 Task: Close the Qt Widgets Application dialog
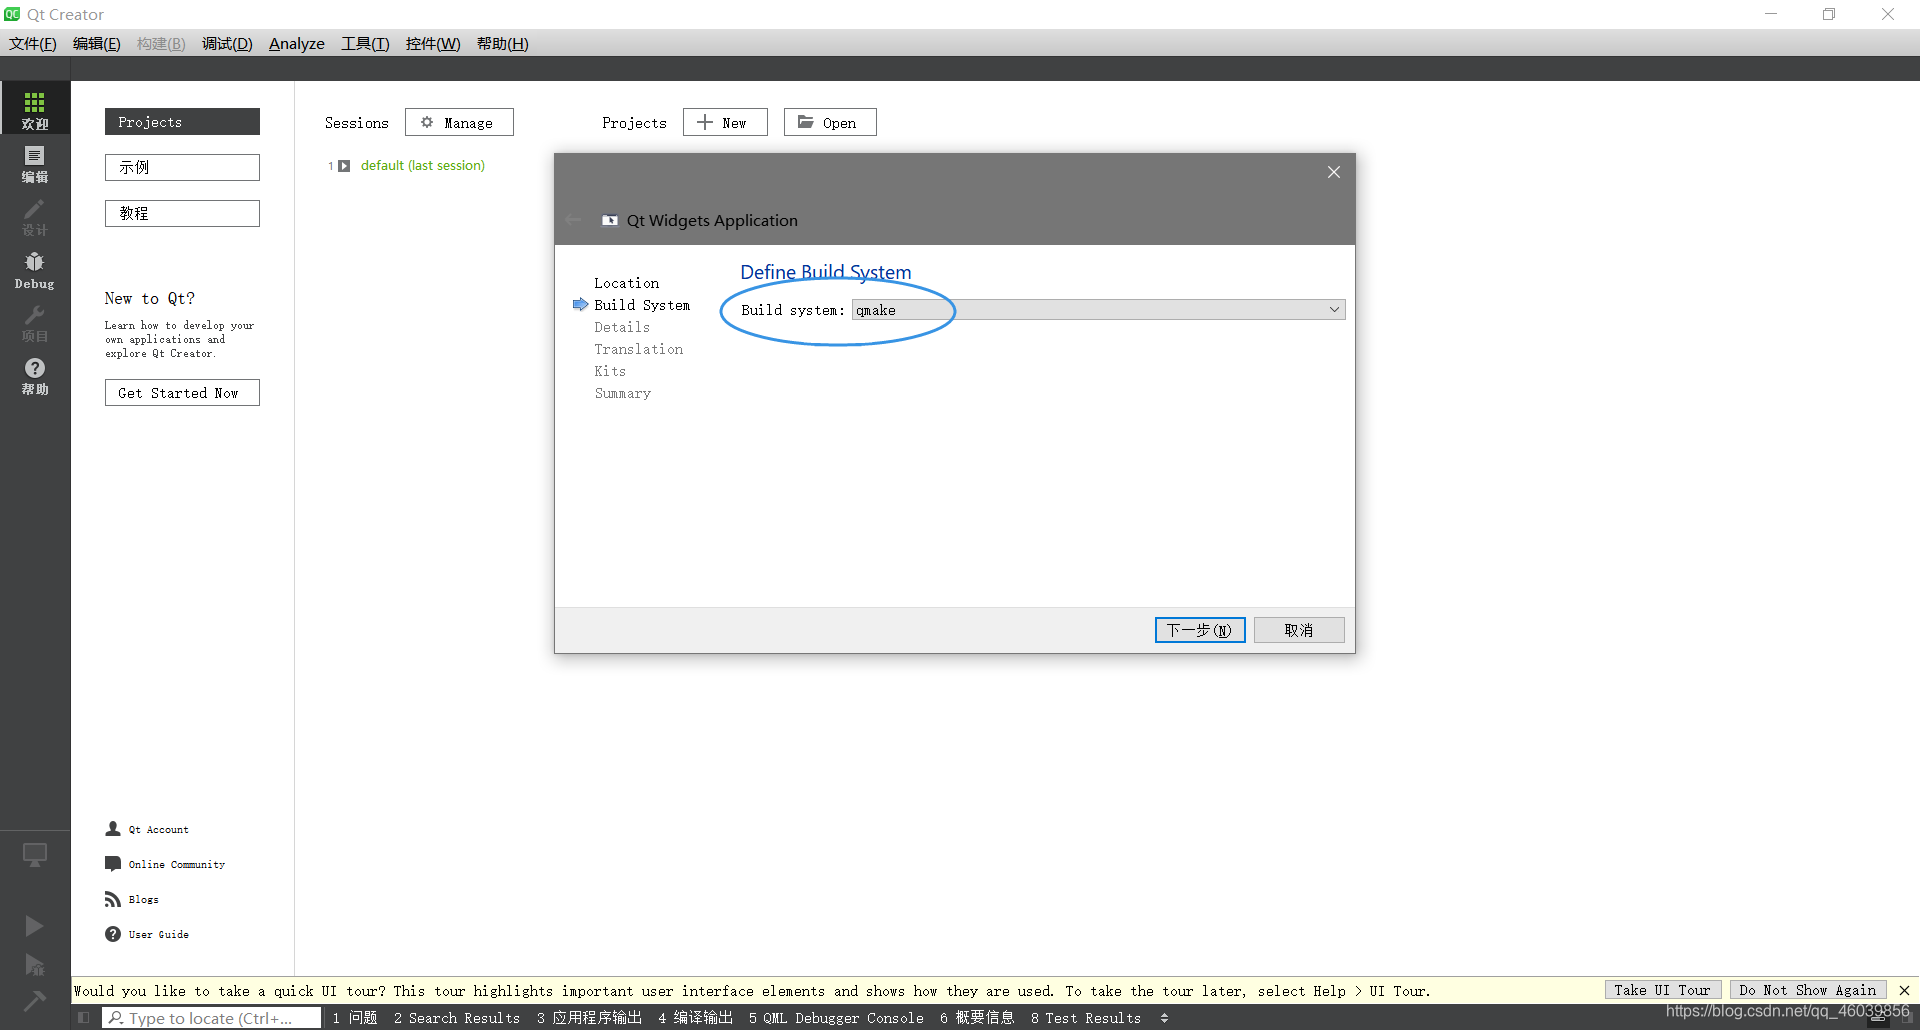click(x=1334, y=172)
